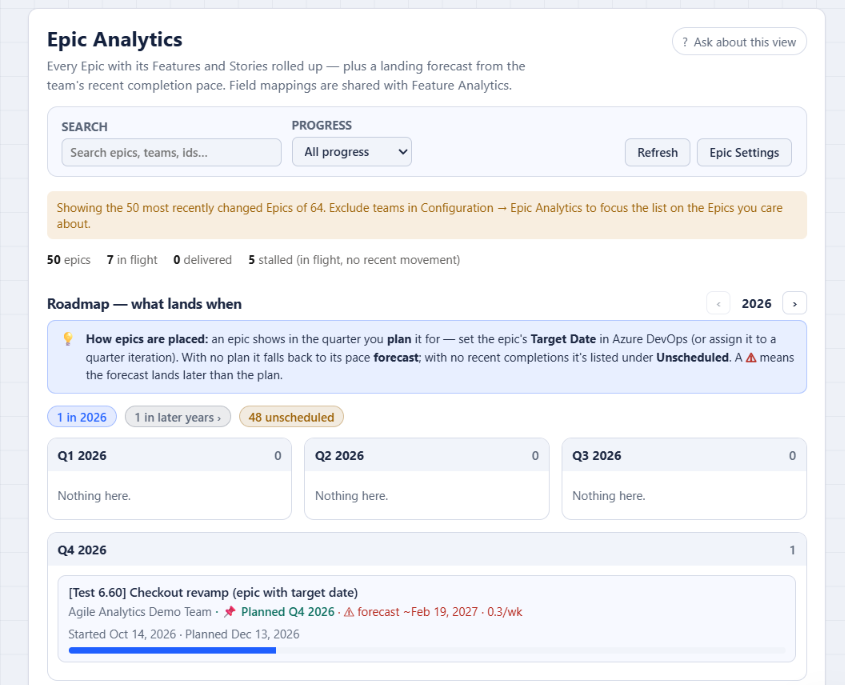Select the 1 in 2026 chip
The width and height of the screenshot is (845, 685).
pyautogui.click(x=82, y=417)
